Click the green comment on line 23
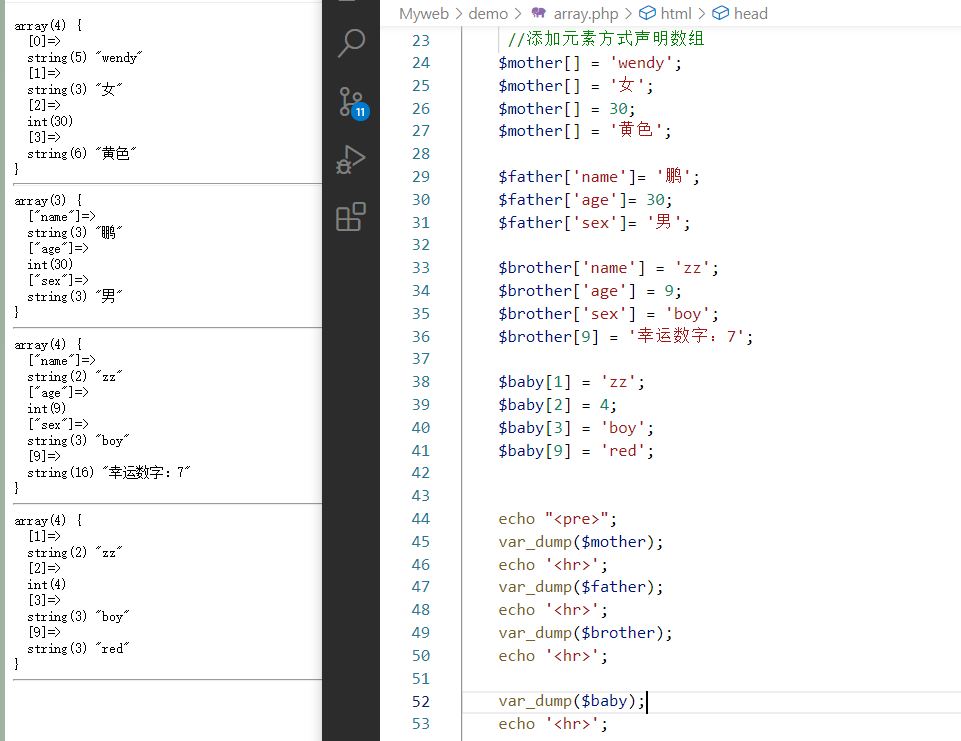Viewport: 961px width, 741px height. 606,39
